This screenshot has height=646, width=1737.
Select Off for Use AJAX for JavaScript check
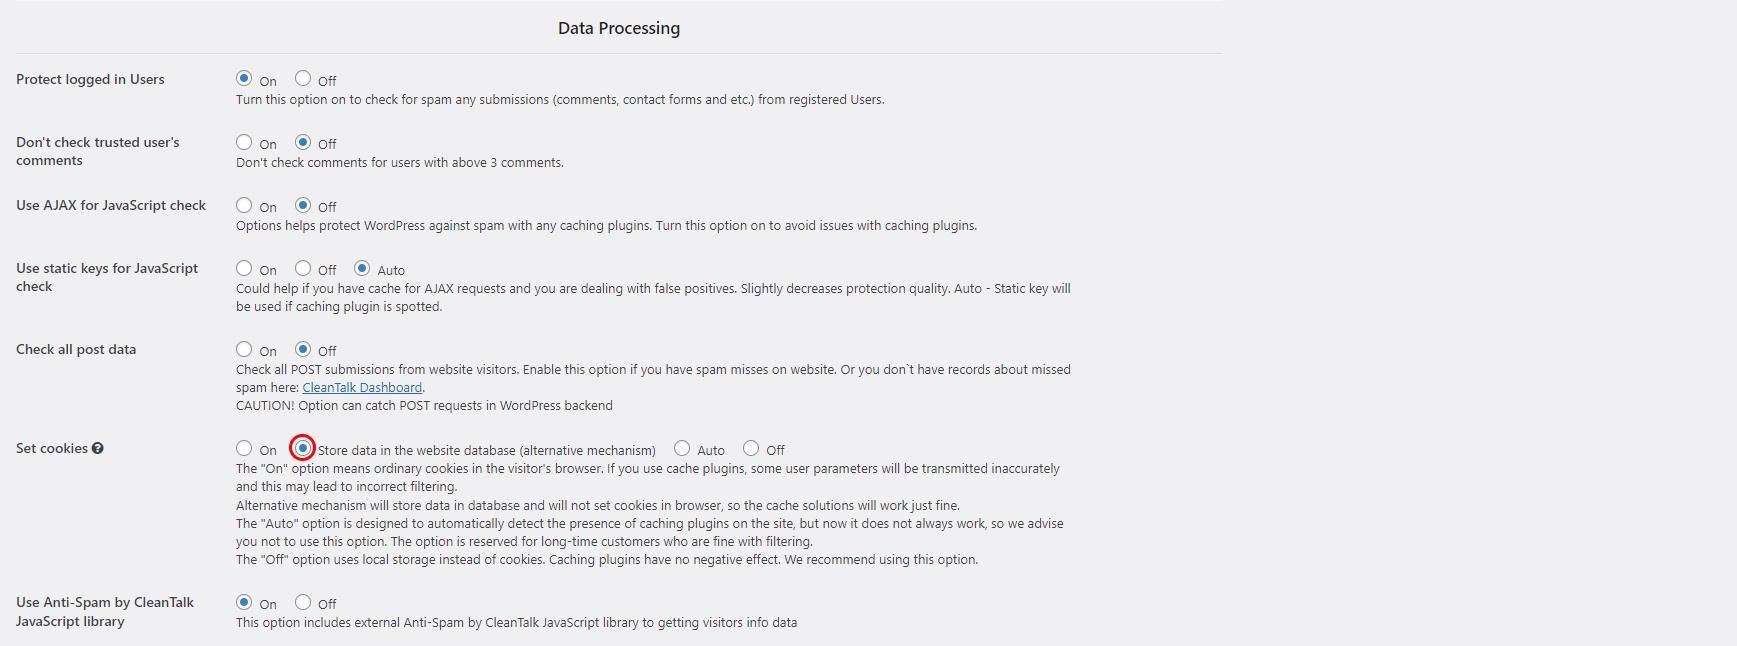click(303, 205)
